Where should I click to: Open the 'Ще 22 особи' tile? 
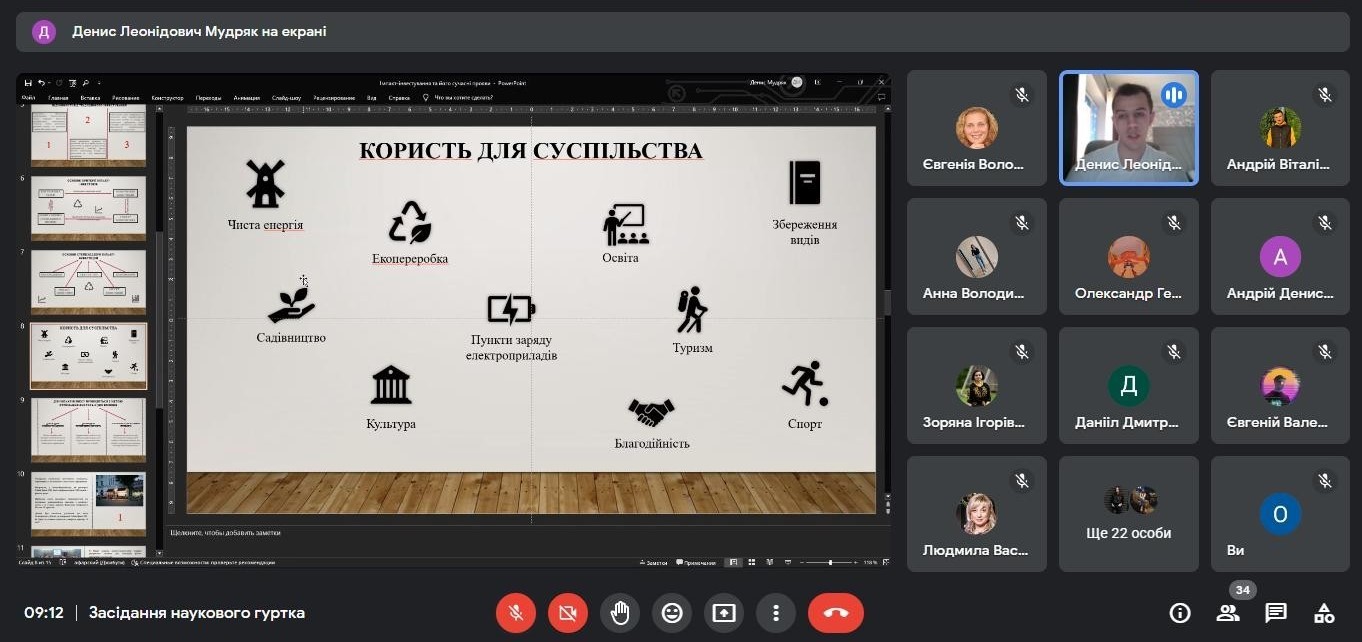1129,514
